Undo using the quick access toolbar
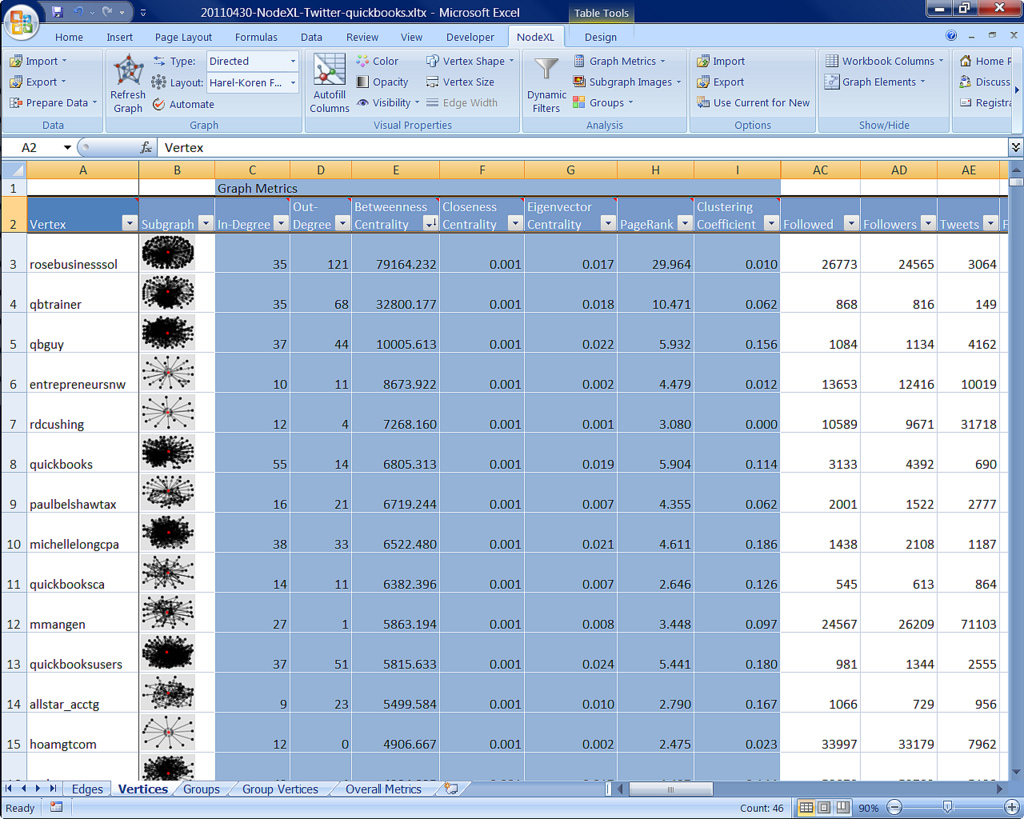Viewport: 1024px width, 819px height. [79, 12]
